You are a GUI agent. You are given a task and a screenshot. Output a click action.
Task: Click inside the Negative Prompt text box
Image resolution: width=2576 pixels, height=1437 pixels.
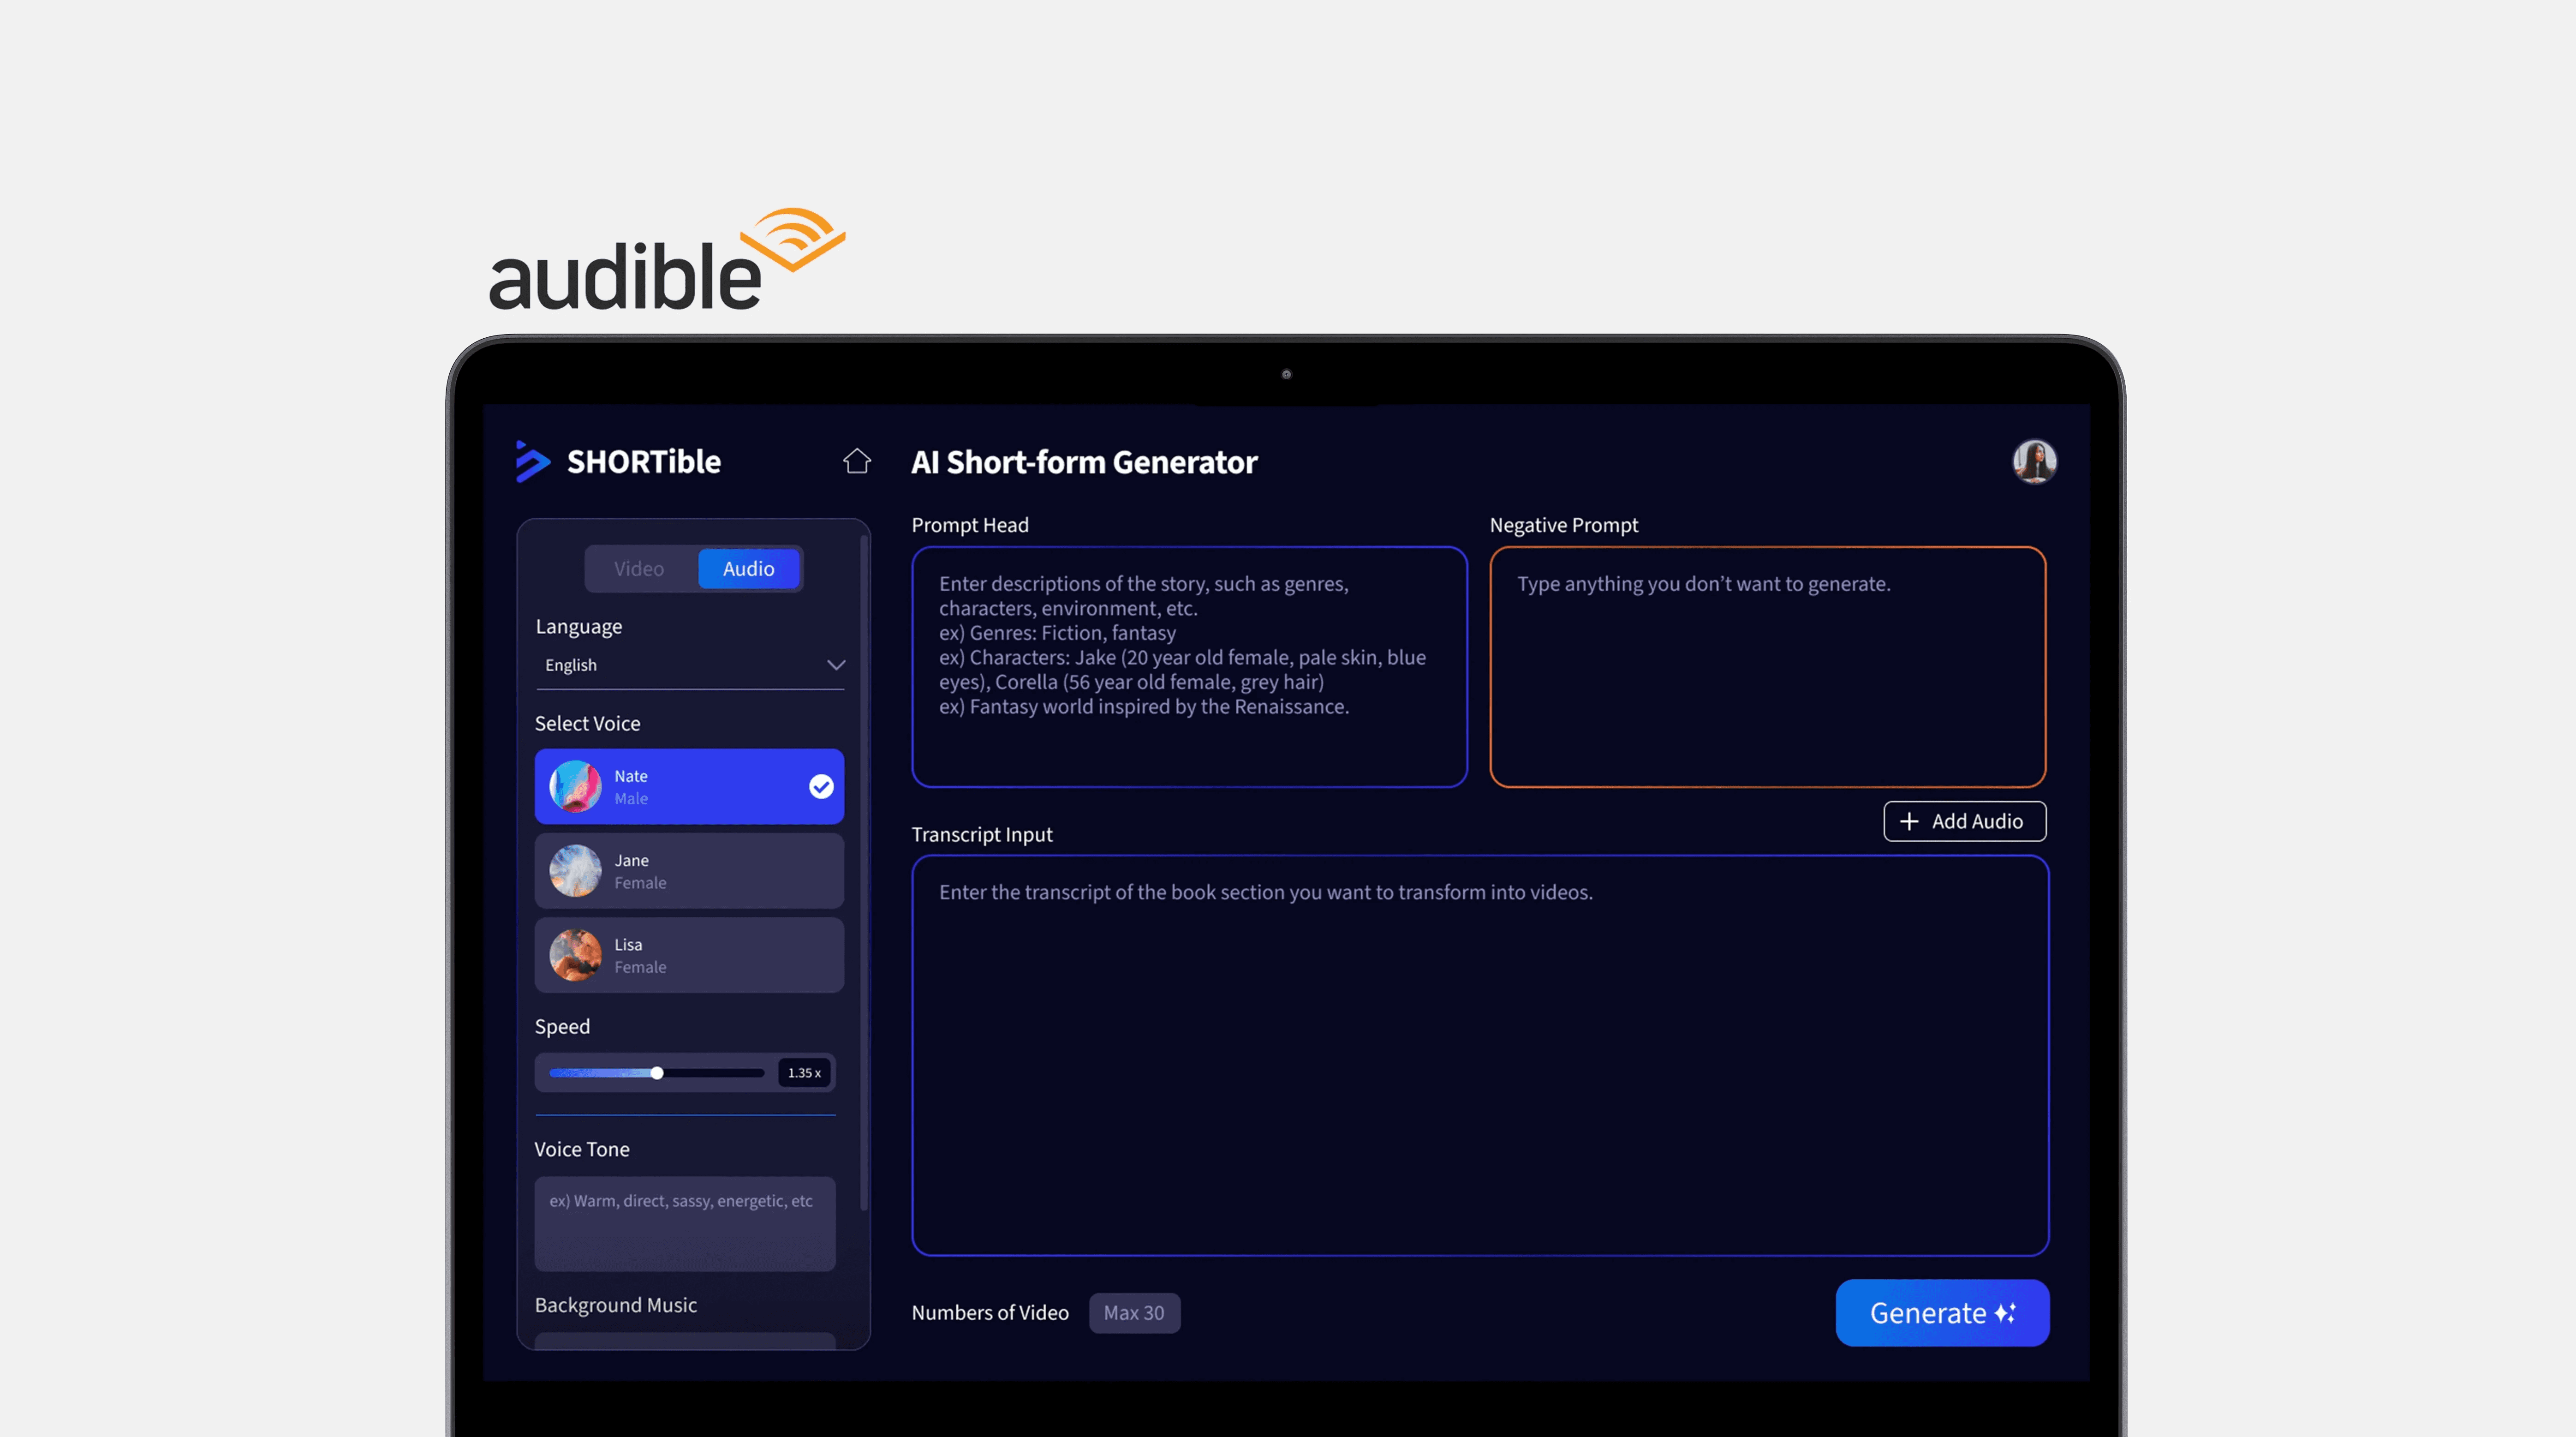coord(1767,667)
